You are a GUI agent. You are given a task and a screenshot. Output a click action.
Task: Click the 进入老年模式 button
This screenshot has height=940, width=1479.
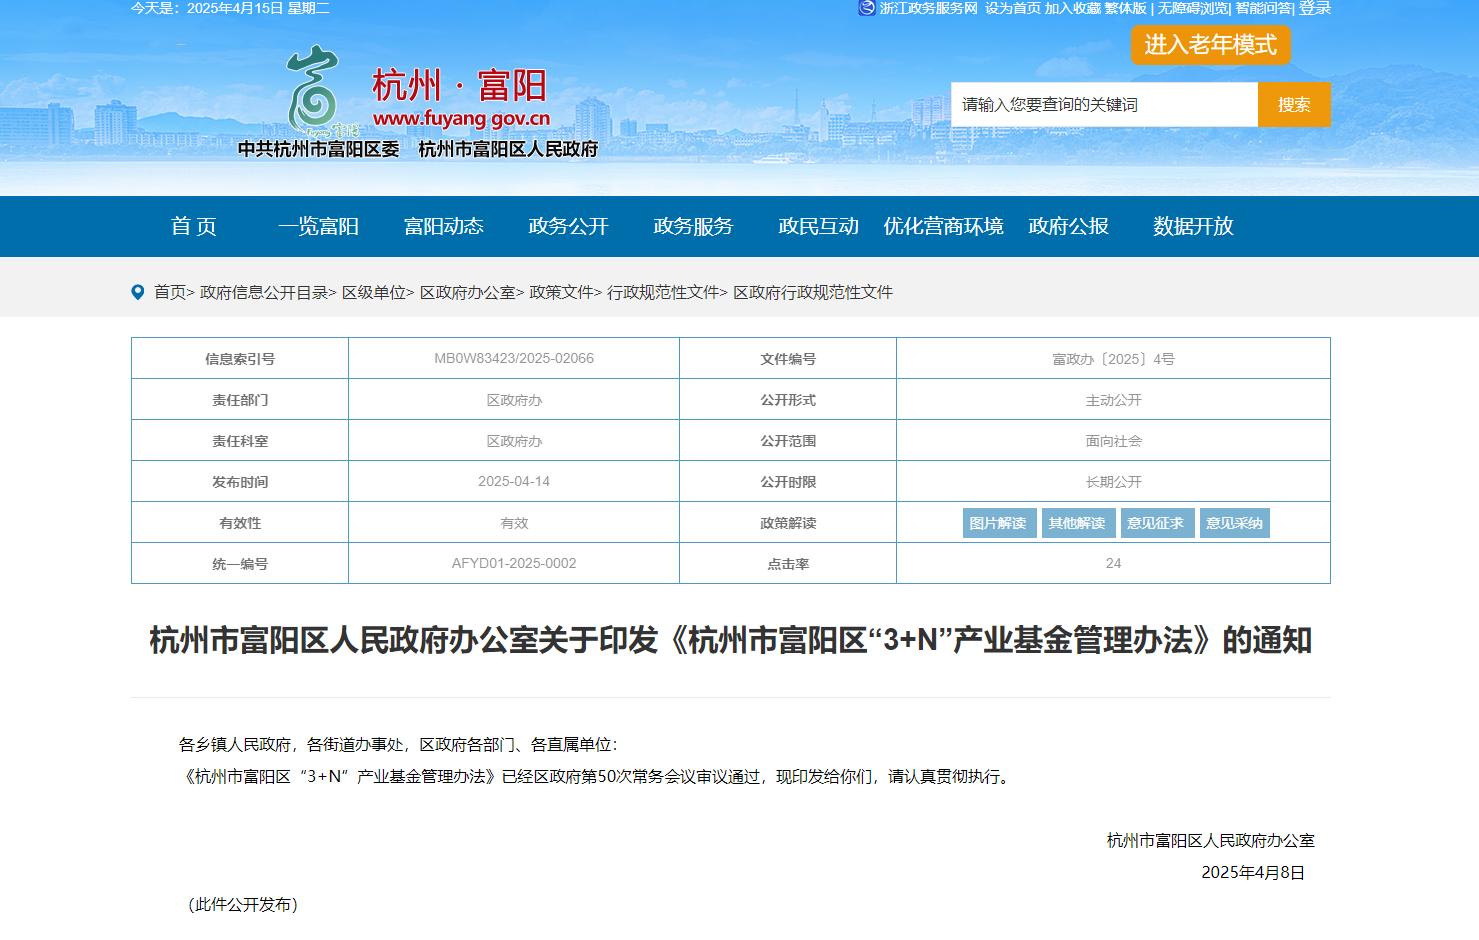[x=1211, y=45]
